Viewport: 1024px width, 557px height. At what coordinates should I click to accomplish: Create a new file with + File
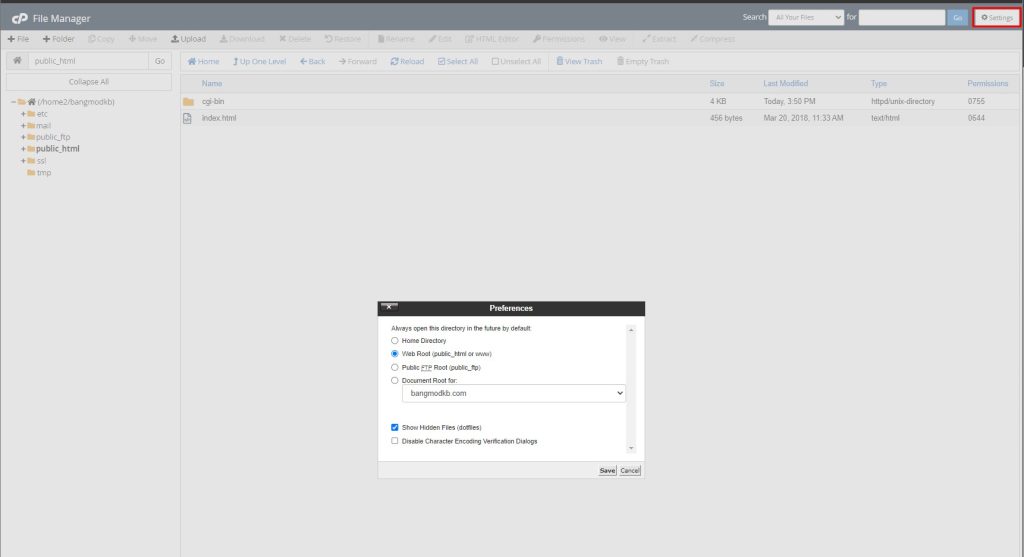(x=18, y=39)
